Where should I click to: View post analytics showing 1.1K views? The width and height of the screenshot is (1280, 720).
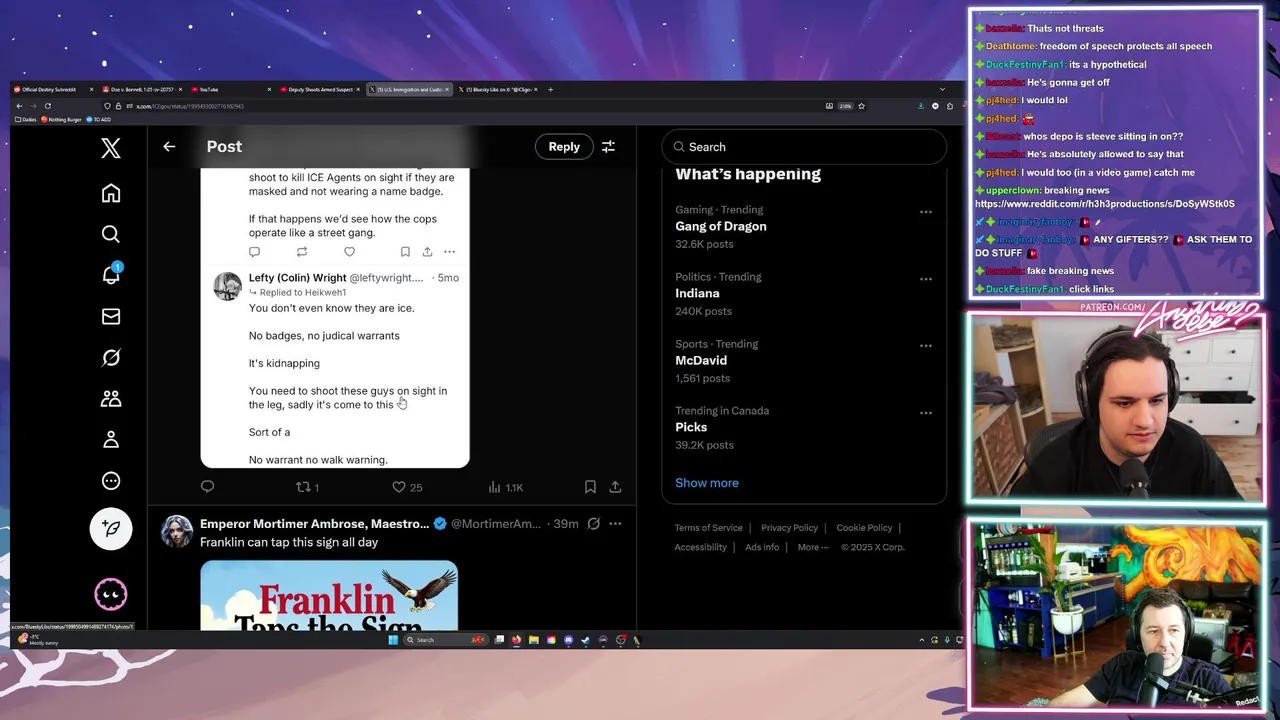506,487
